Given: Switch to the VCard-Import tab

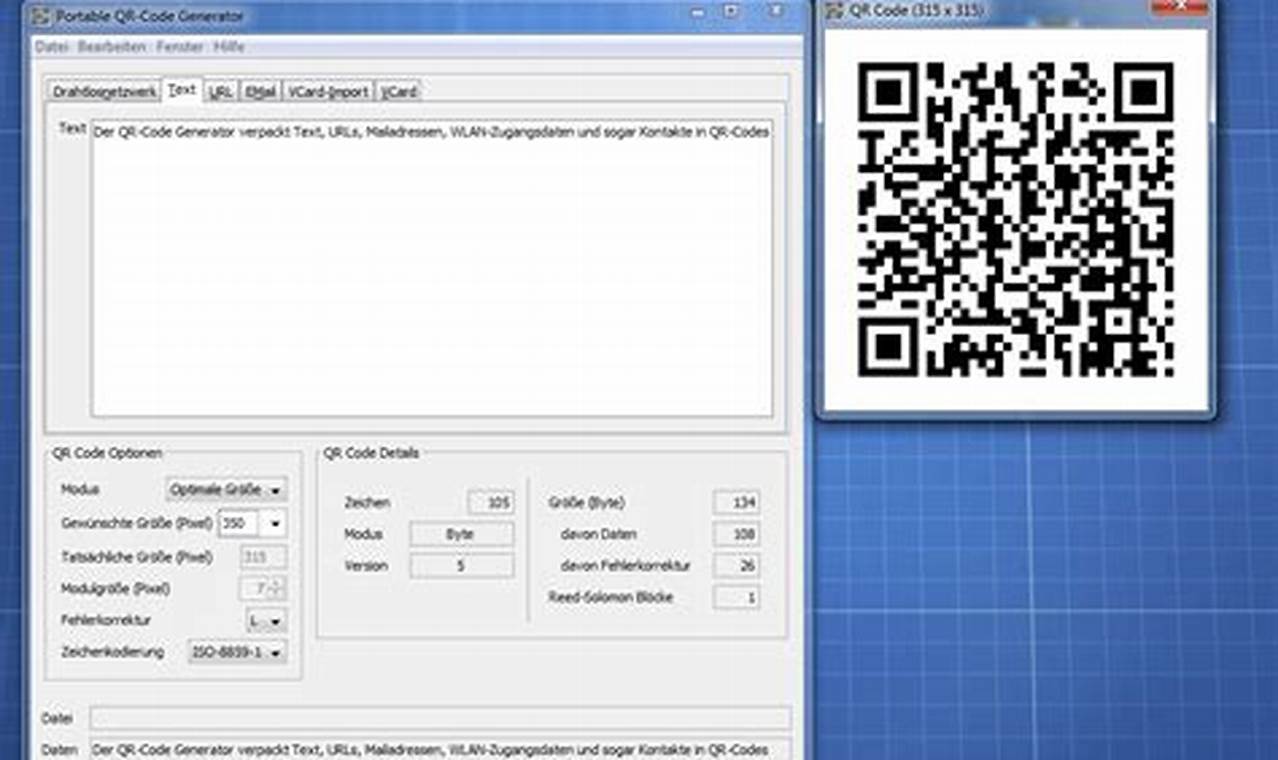Looking at the screenshot, I should (x=329, y=90).
